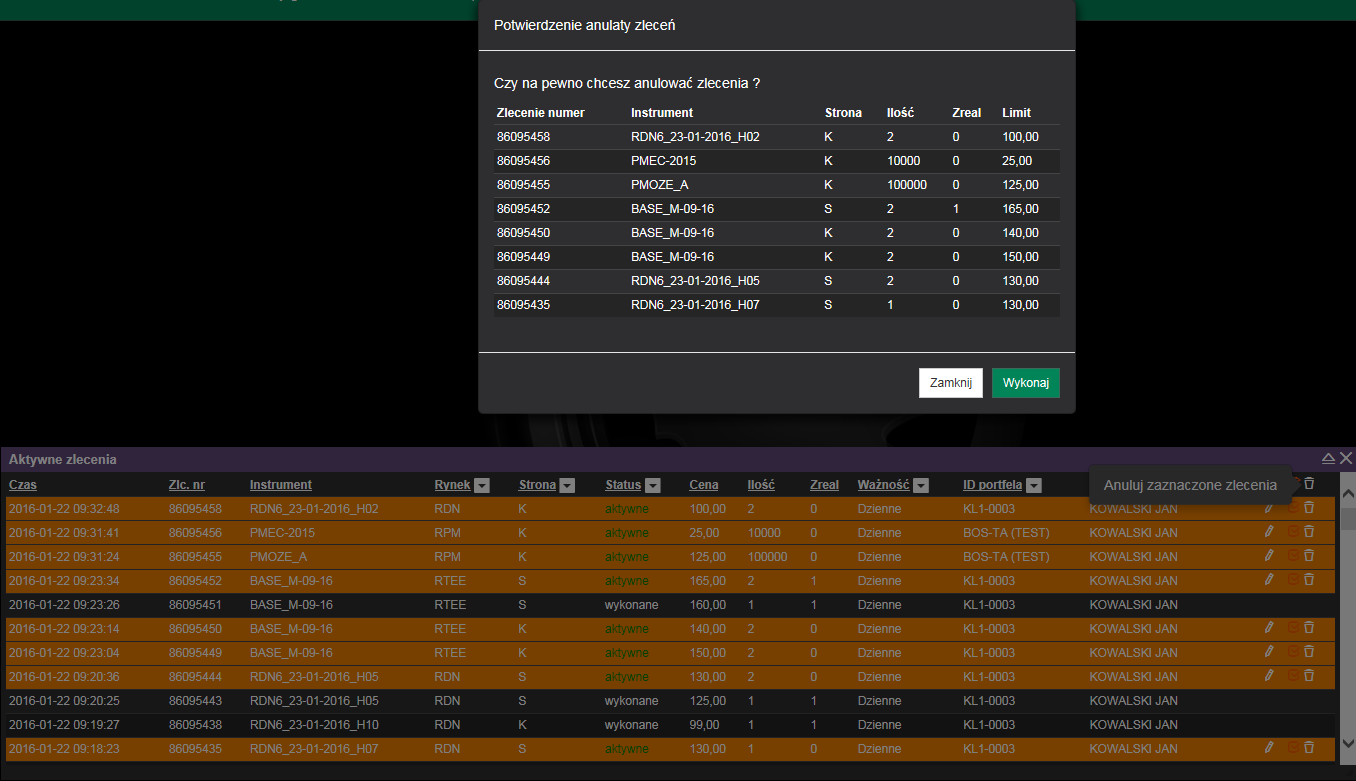This screenshot has height=781, width=1356.
Task: Click Zamknij to dismiss the dialog
Action: point(951,383)
